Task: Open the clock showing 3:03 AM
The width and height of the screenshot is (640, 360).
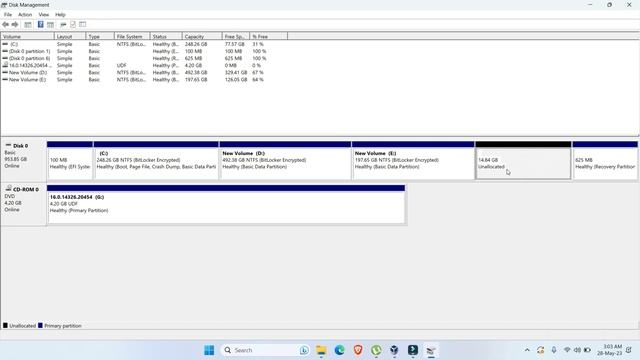Action: pos(609,350)
